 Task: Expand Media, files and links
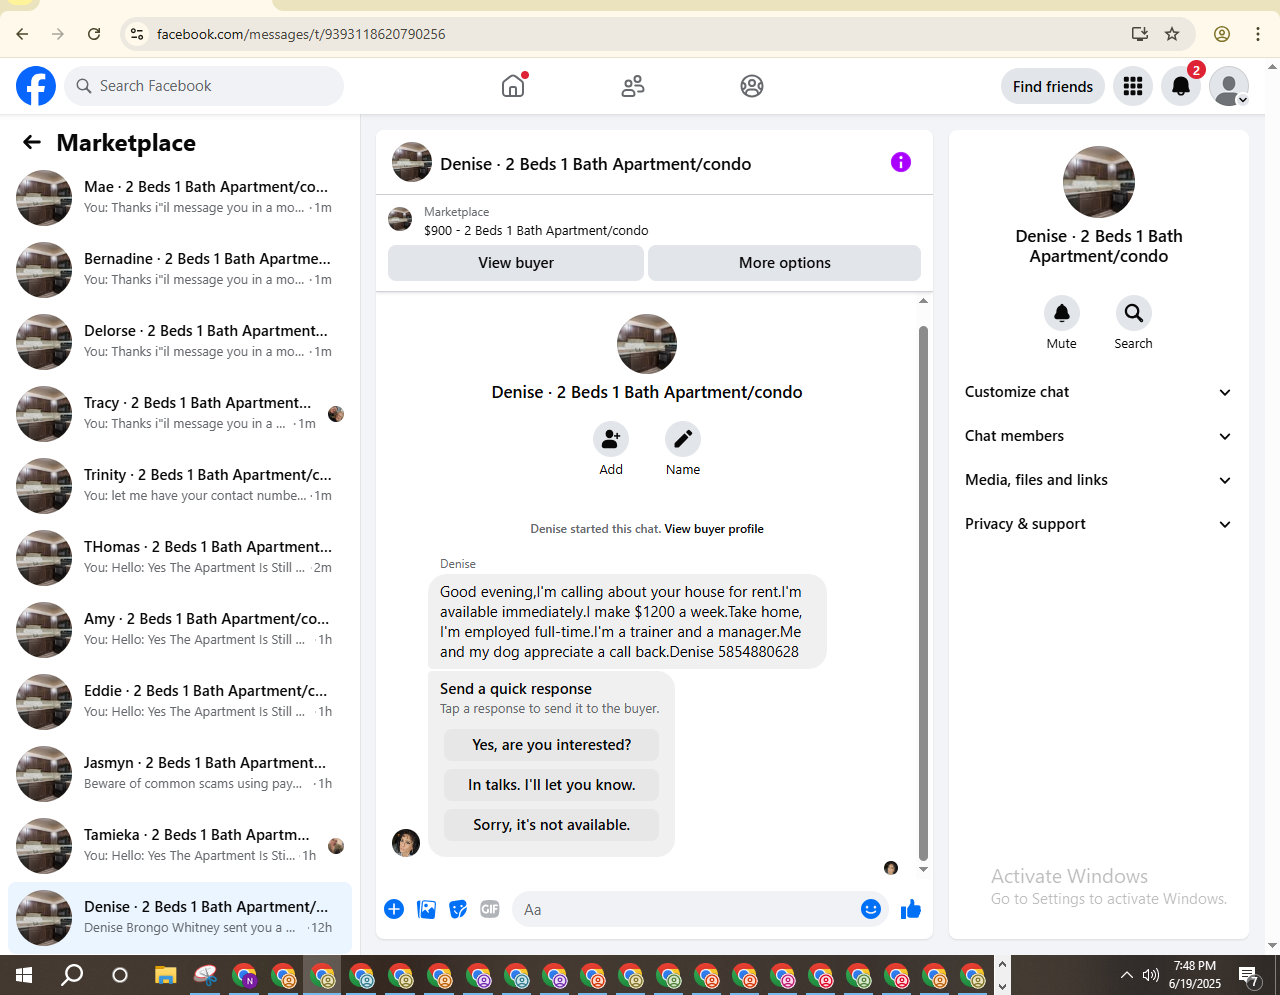tap(1098, 480)
